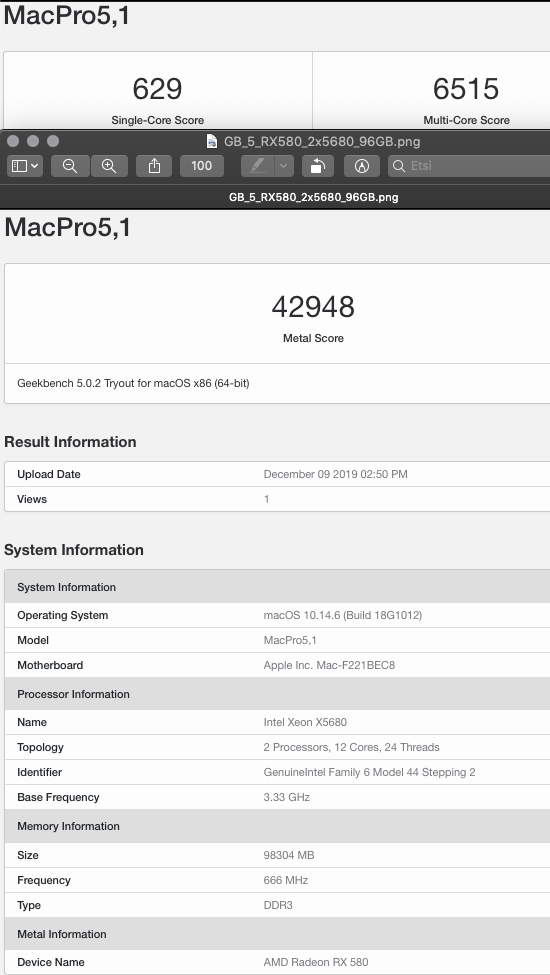550x975 pixels.
Task: Close the Preview window with the first title-bar button
Action: point(13,141)
